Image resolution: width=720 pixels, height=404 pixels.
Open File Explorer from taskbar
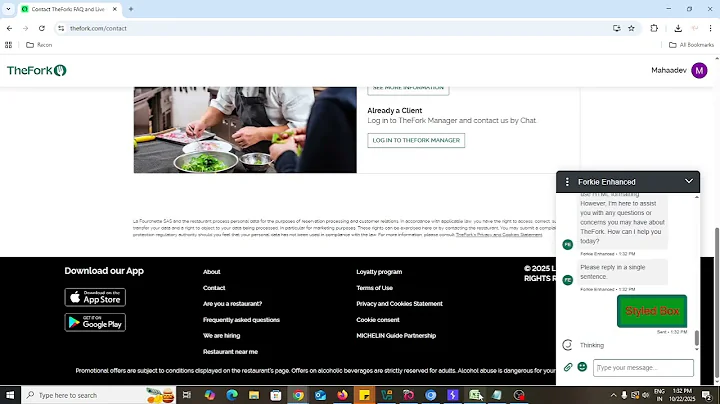click(x=254, y=395)
